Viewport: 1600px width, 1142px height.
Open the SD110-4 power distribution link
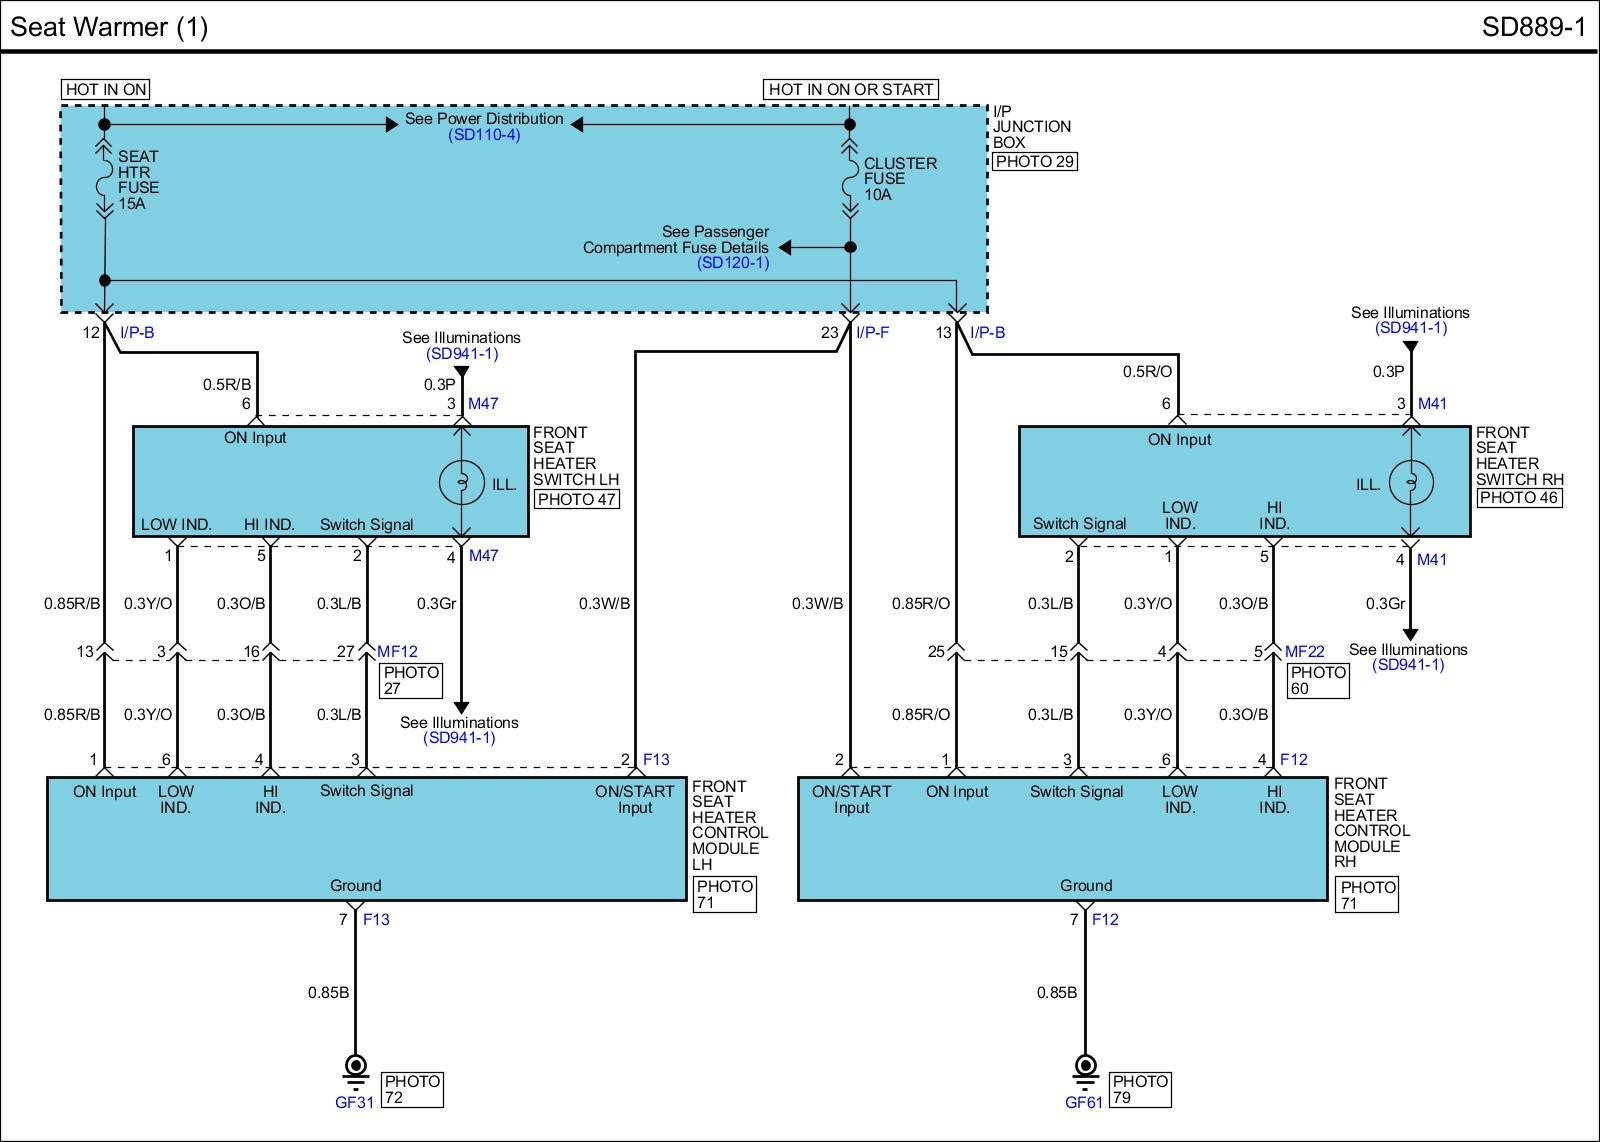coord(484,135)
